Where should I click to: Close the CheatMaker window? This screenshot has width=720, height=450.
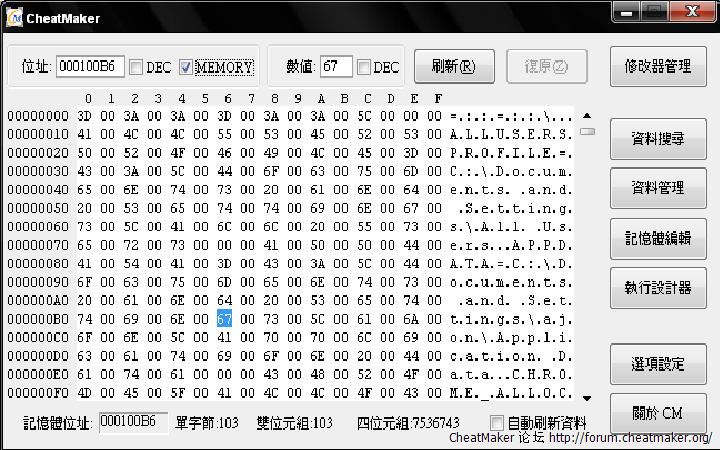coord(692,12)
